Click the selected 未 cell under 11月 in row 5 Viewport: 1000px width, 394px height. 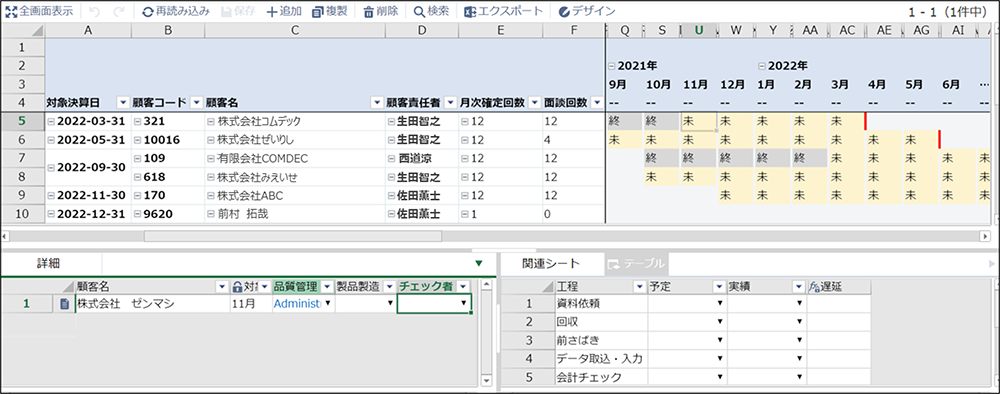[699, 122]
